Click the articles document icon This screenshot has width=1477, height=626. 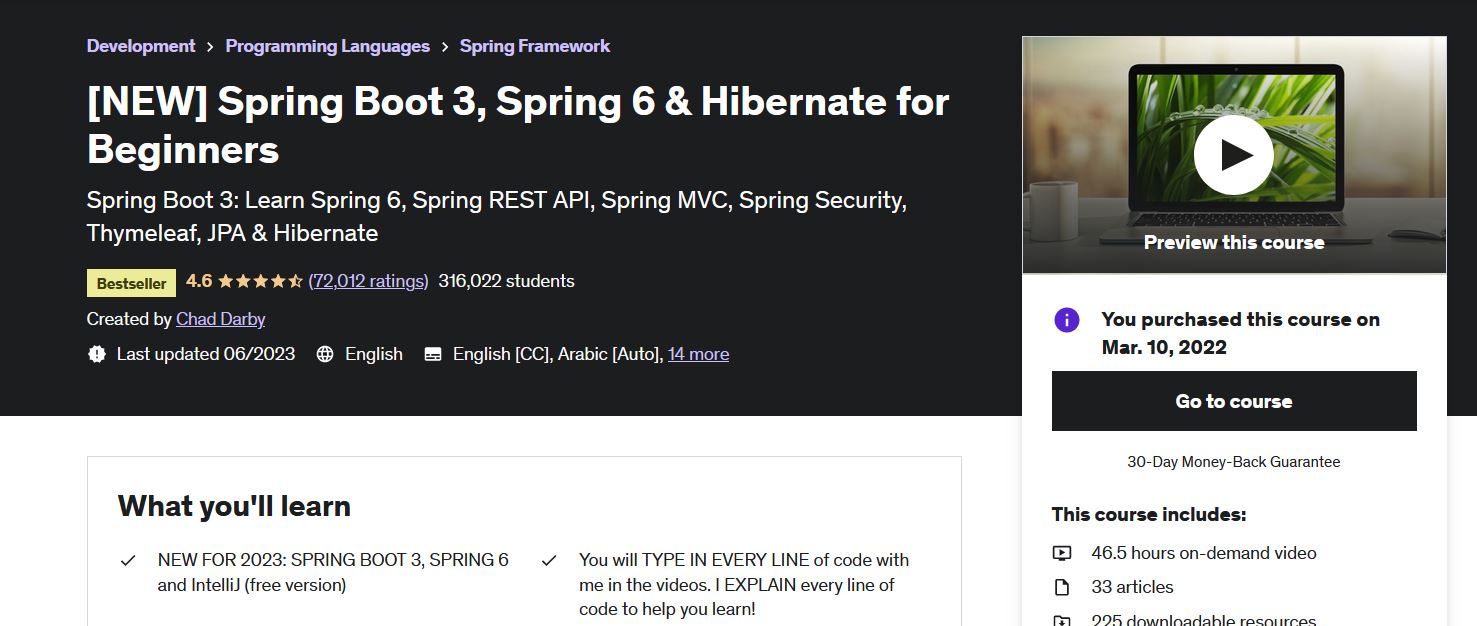[1062, 587]
